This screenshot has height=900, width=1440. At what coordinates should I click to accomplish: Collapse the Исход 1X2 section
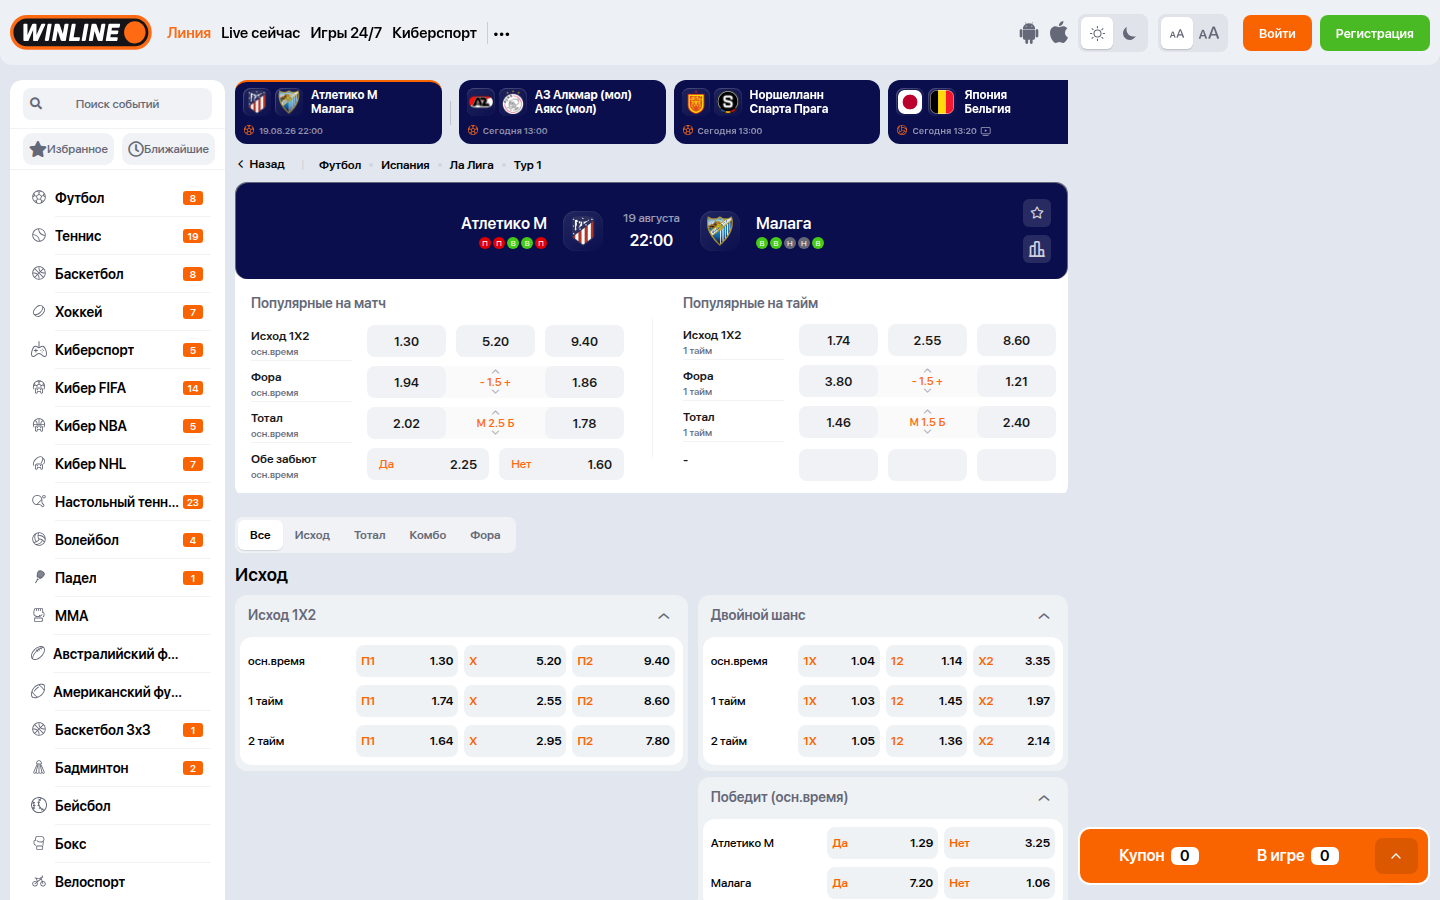(663, 616)
